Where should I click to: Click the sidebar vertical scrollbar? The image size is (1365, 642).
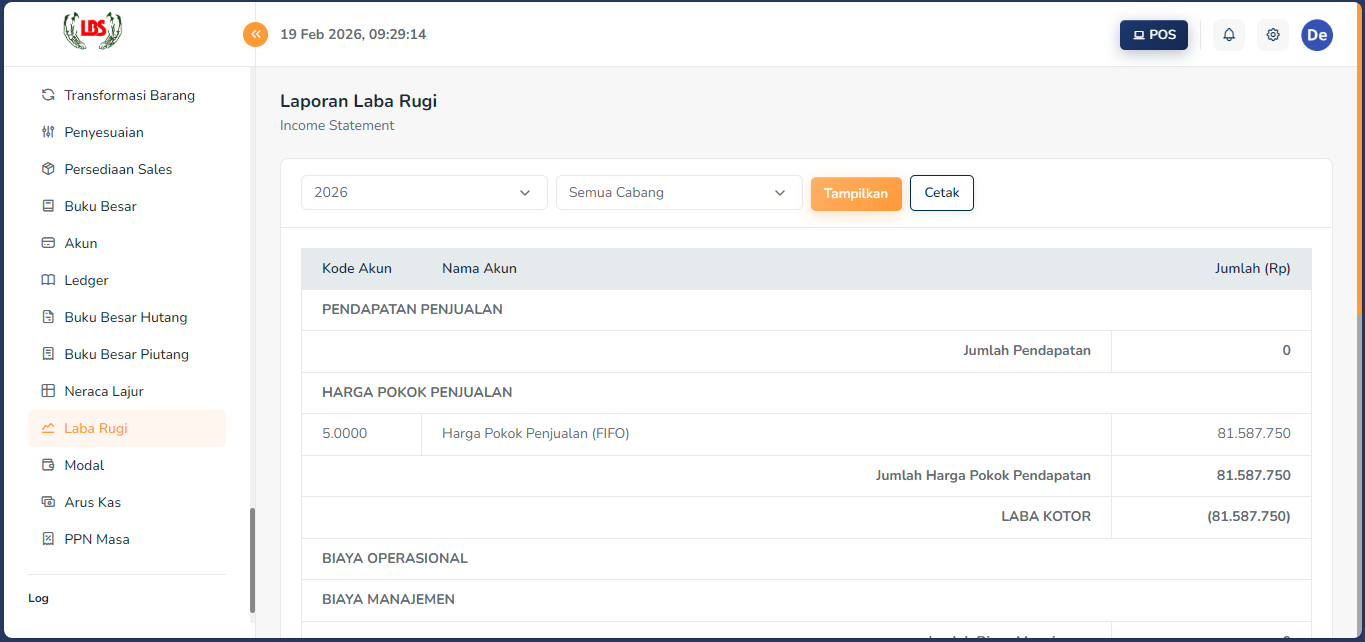(252, 560)
